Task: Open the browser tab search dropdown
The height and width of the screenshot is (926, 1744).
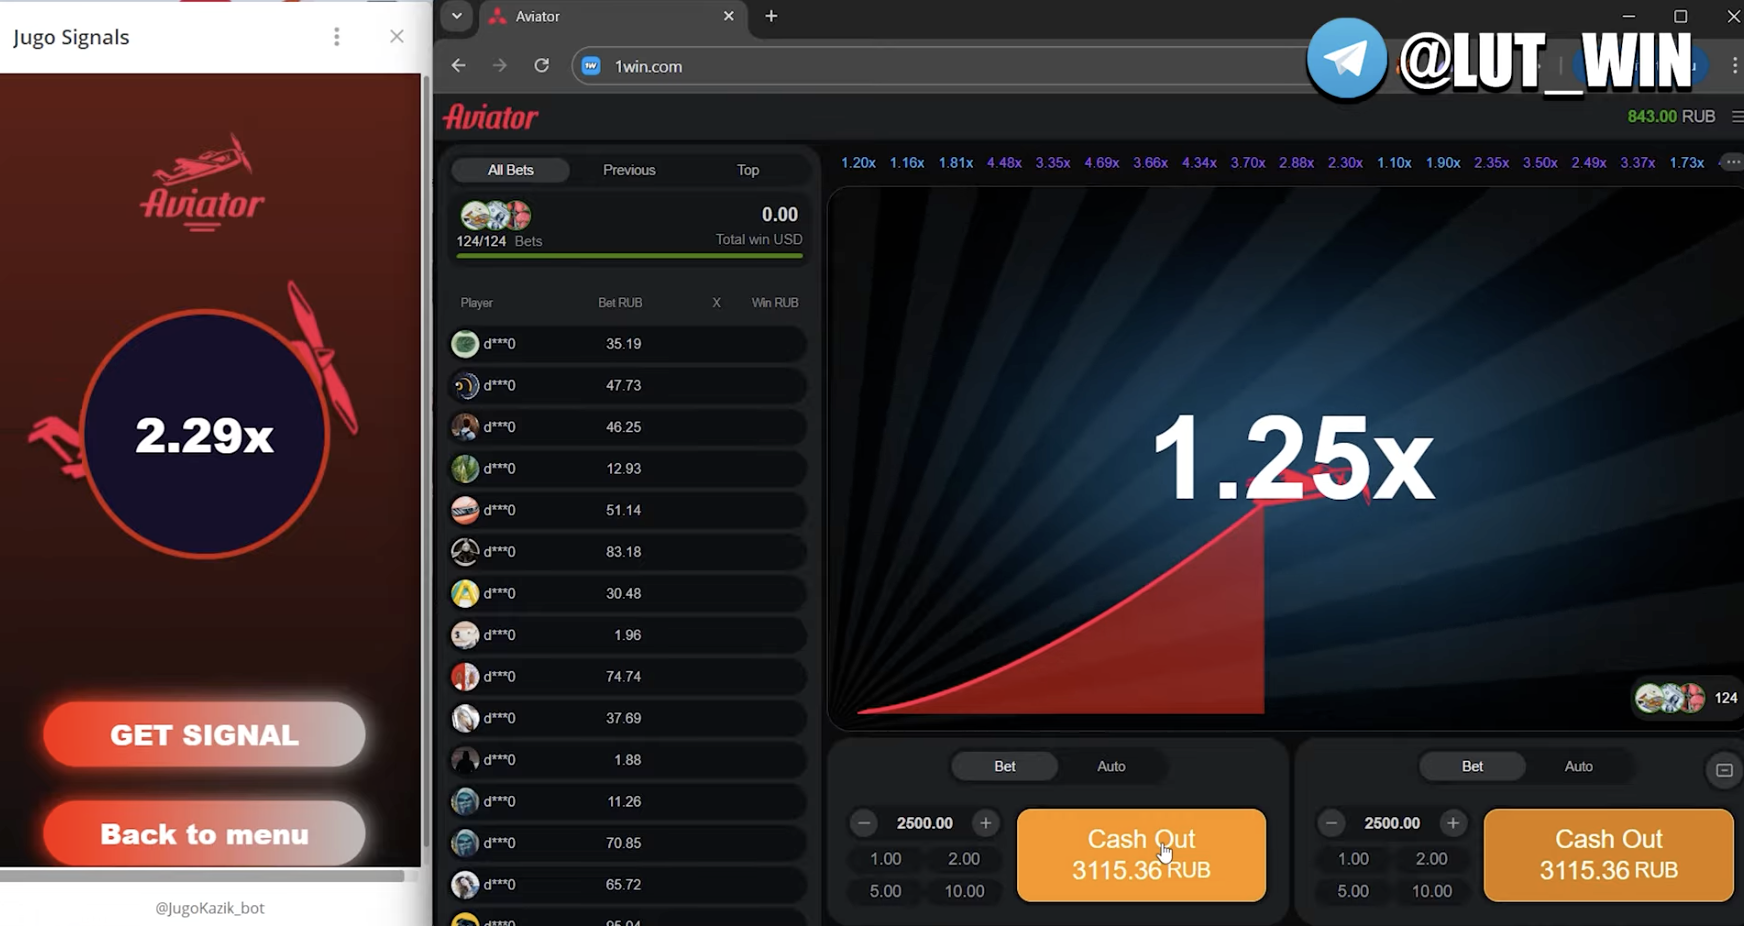Action: pyautogui.click(x=456, y=16)
